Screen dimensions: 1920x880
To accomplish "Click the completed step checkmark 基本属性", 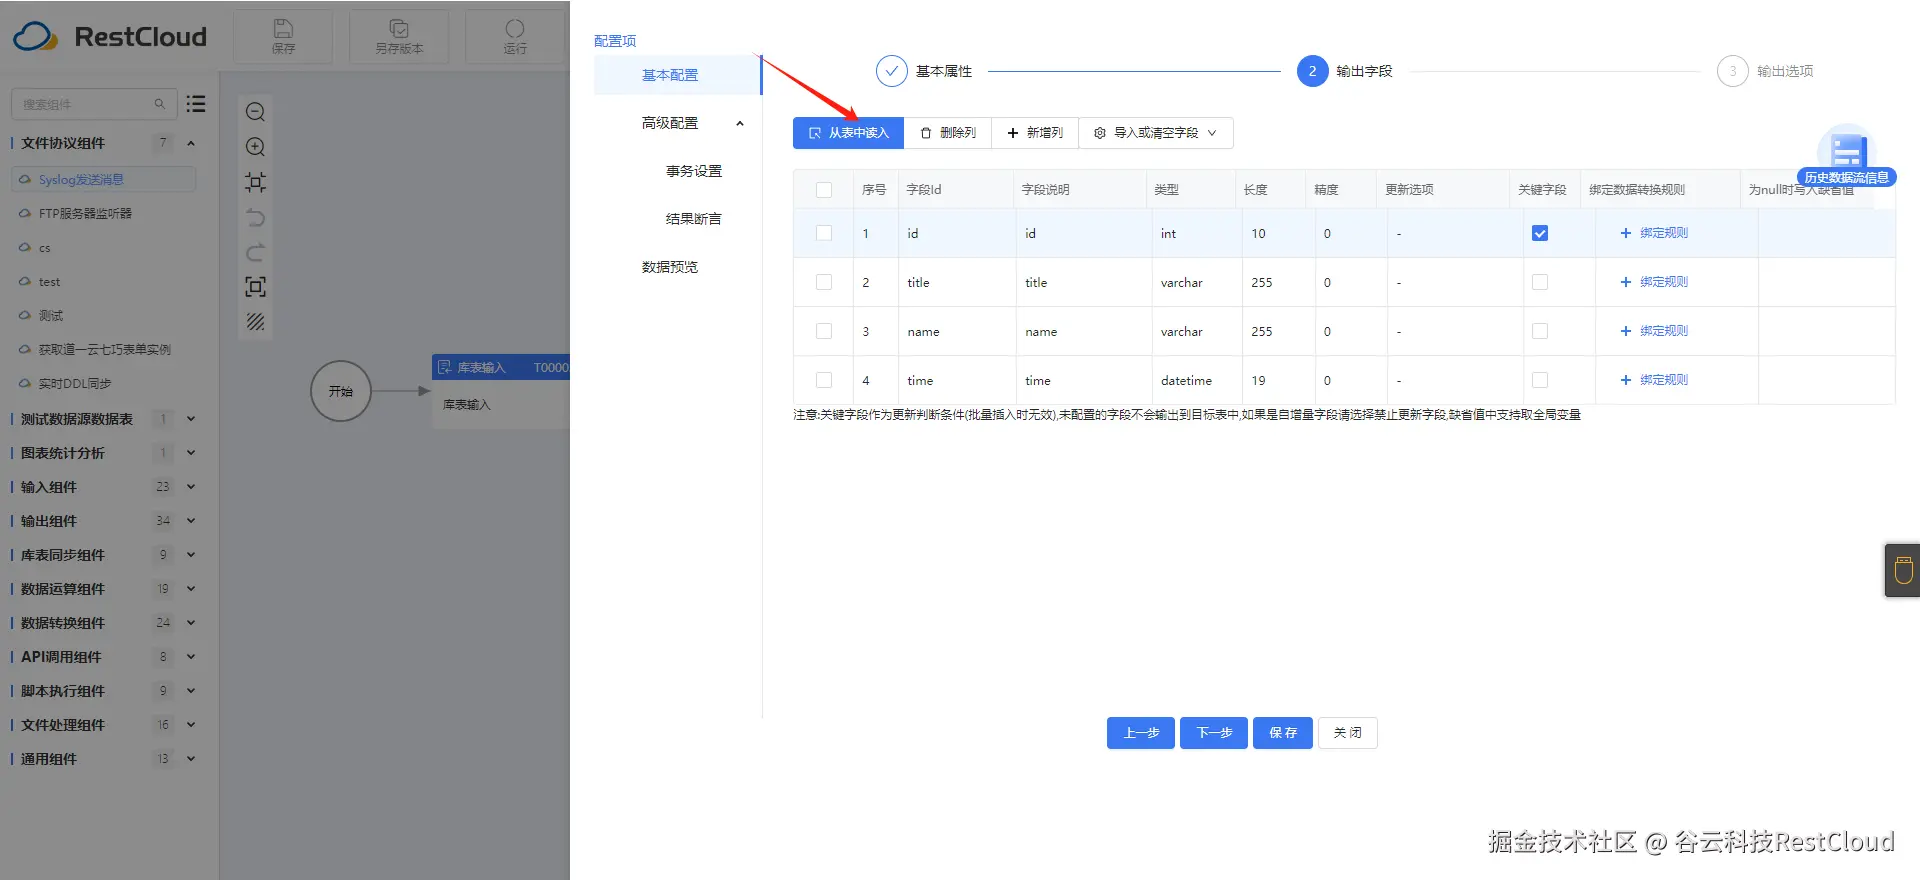I will [x=891, y=71].
